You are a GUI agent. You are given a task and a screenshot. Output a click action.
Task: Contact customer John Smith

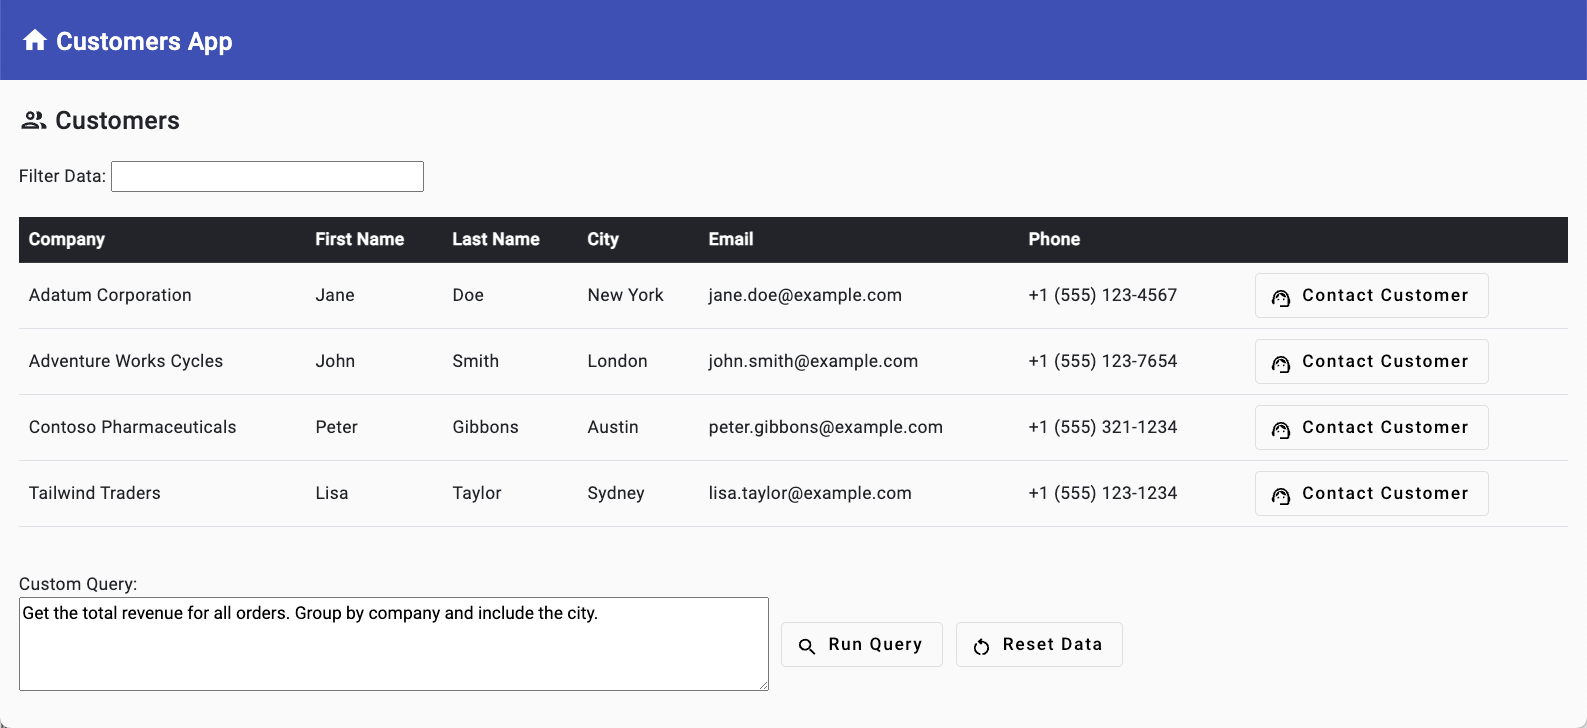click(1371, 361)
